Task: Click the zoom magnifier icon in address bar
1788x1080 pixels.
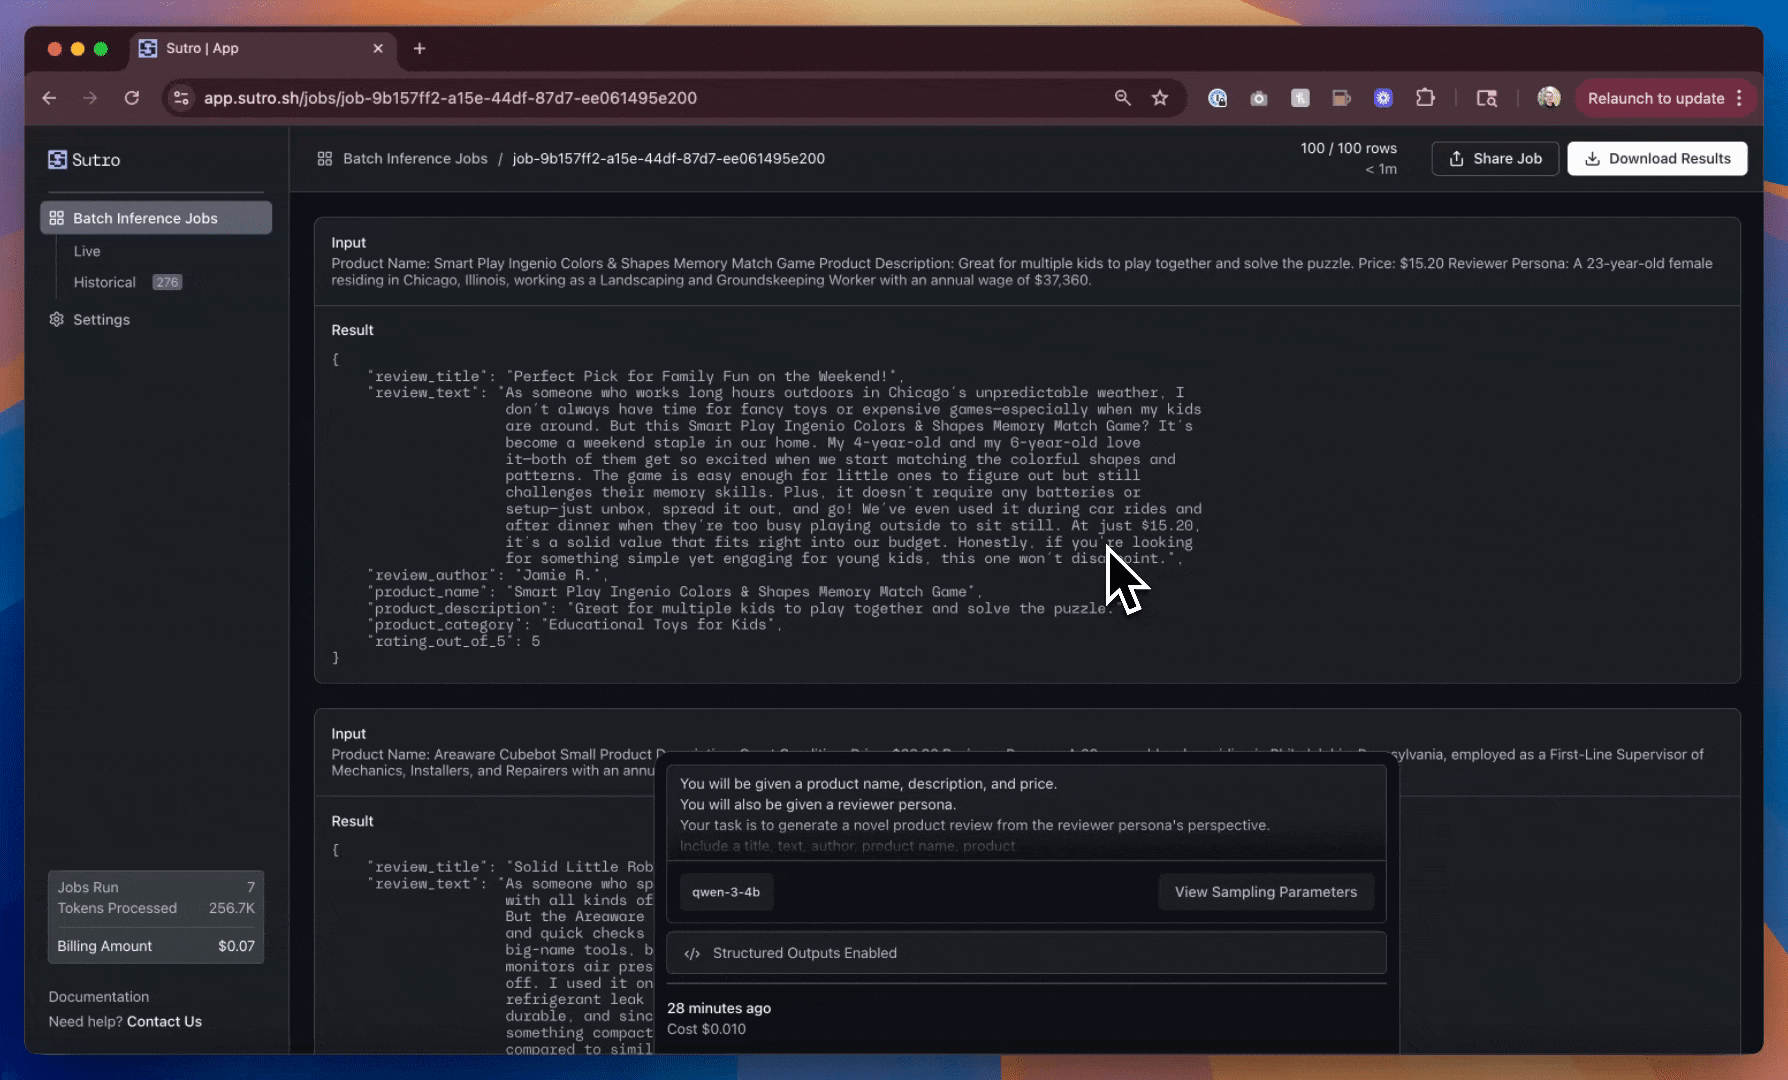Action: 1123,98
